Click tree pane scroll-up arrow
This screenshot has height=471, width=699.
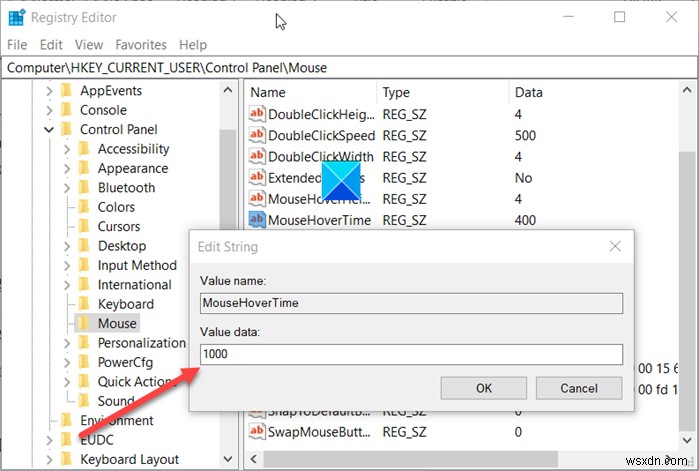point(228,90)
